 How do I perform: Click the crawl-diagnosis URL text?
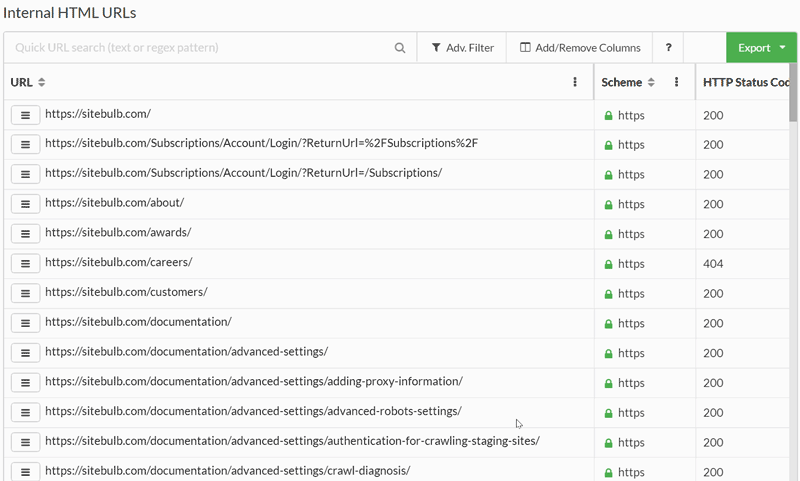pos(228,471)
